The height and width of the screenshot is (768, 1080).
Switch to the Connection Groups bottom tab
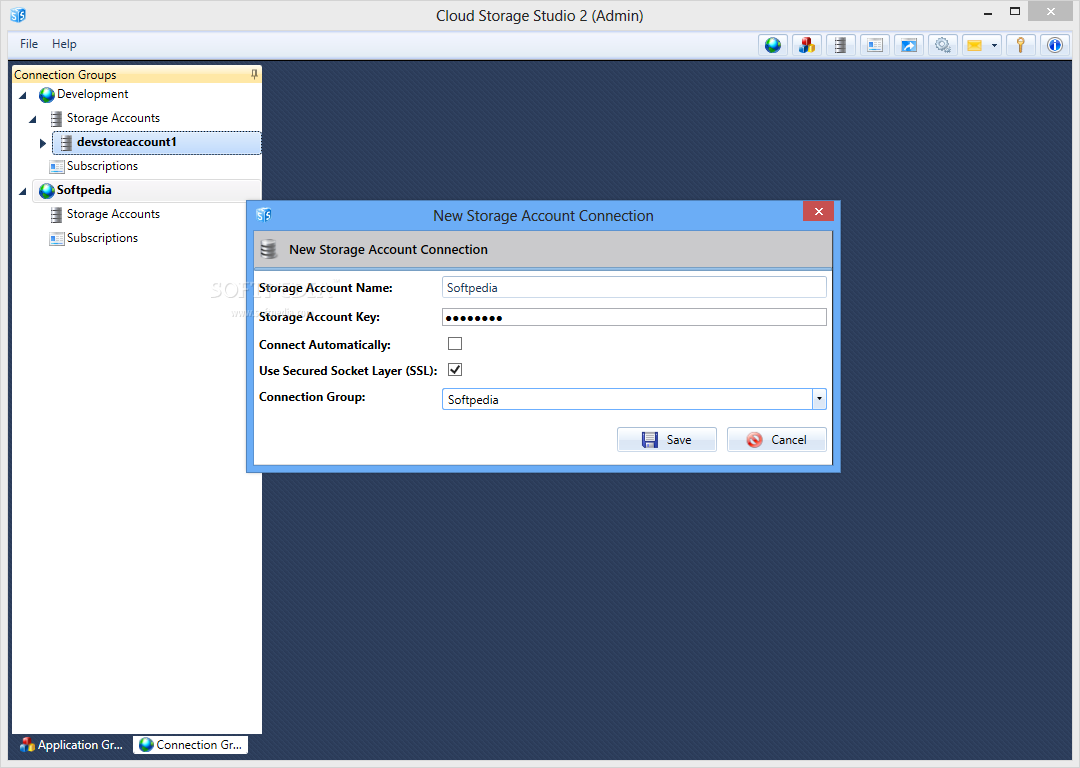click(190, 745)
